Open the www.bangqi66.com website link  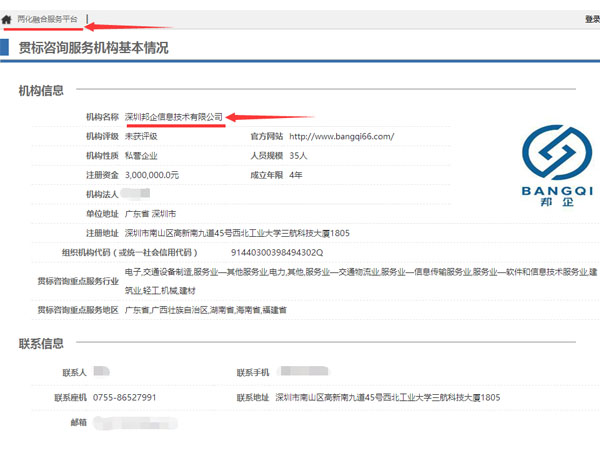pyautogui.click(x=341, y=136)
